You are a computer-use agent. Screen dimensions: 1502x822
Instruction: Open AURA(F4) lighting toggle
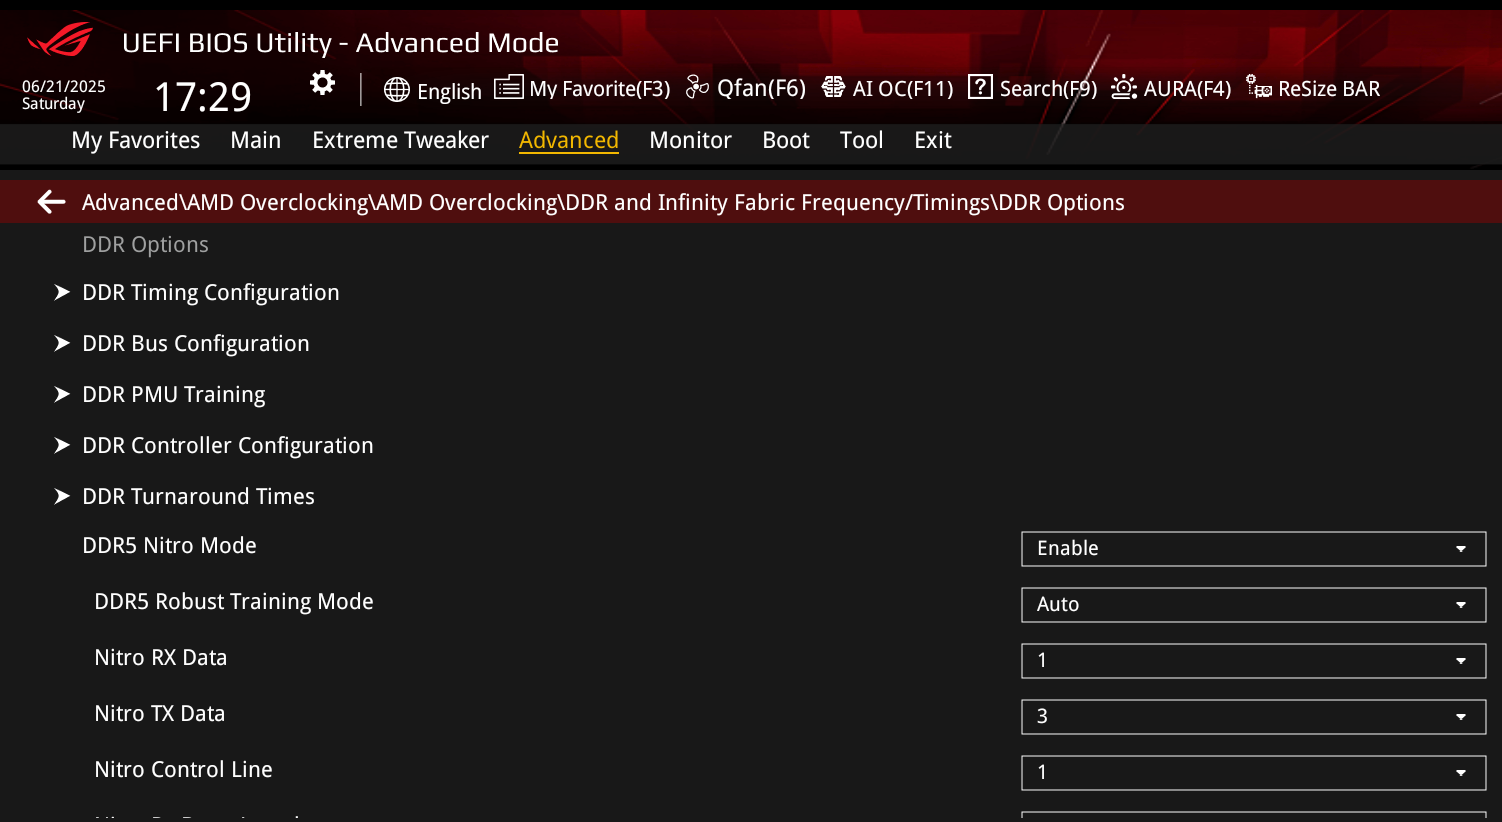tap(1187, 89)
